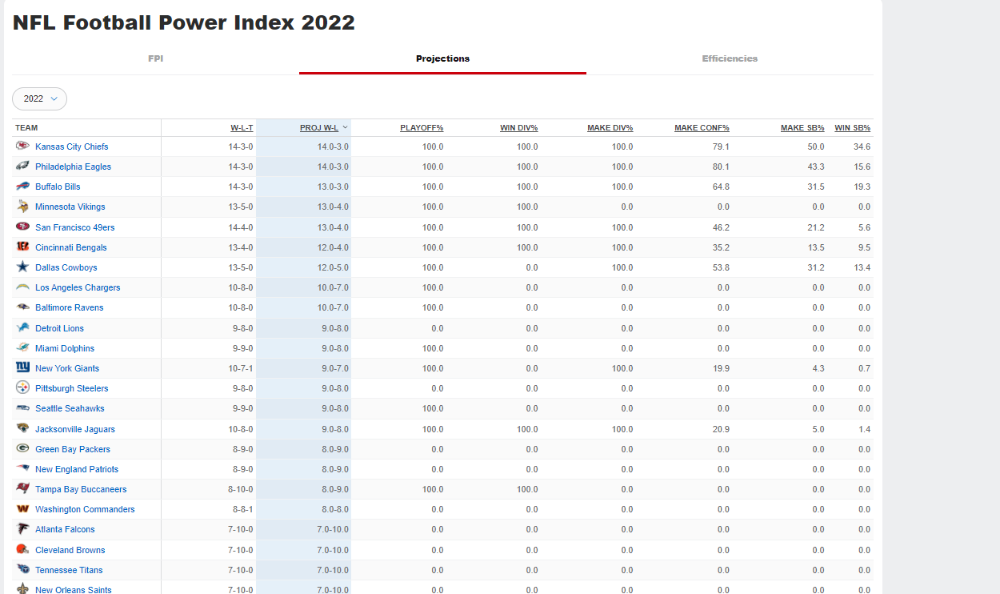Viewport: 1000px width, 594px height.
Task: Click the Pittsburgh Steelers logo icon
Action: [x=23, y=388]
